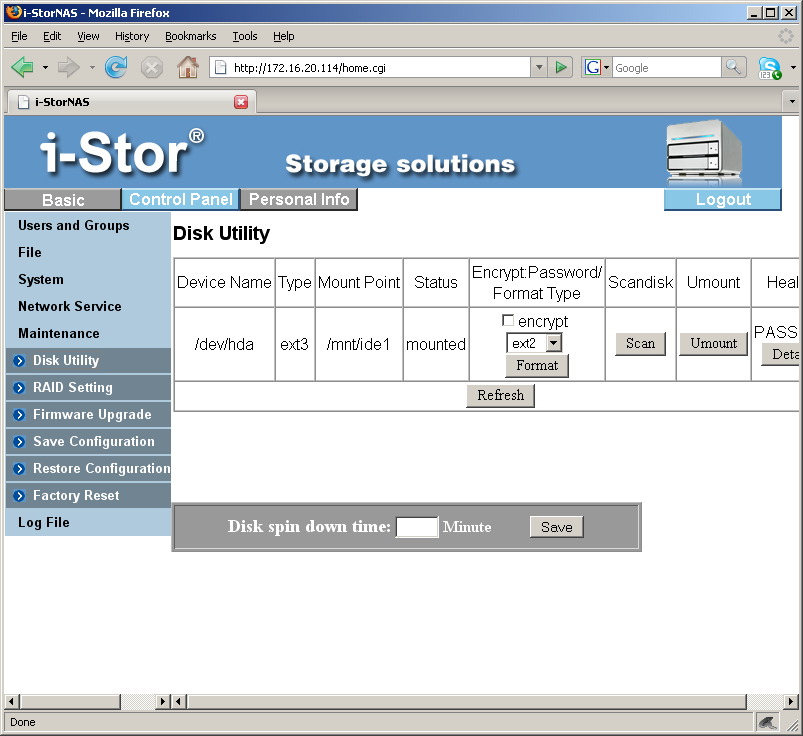
Task: Open the Maintenance sidebar section
Action: pos(59,333)
